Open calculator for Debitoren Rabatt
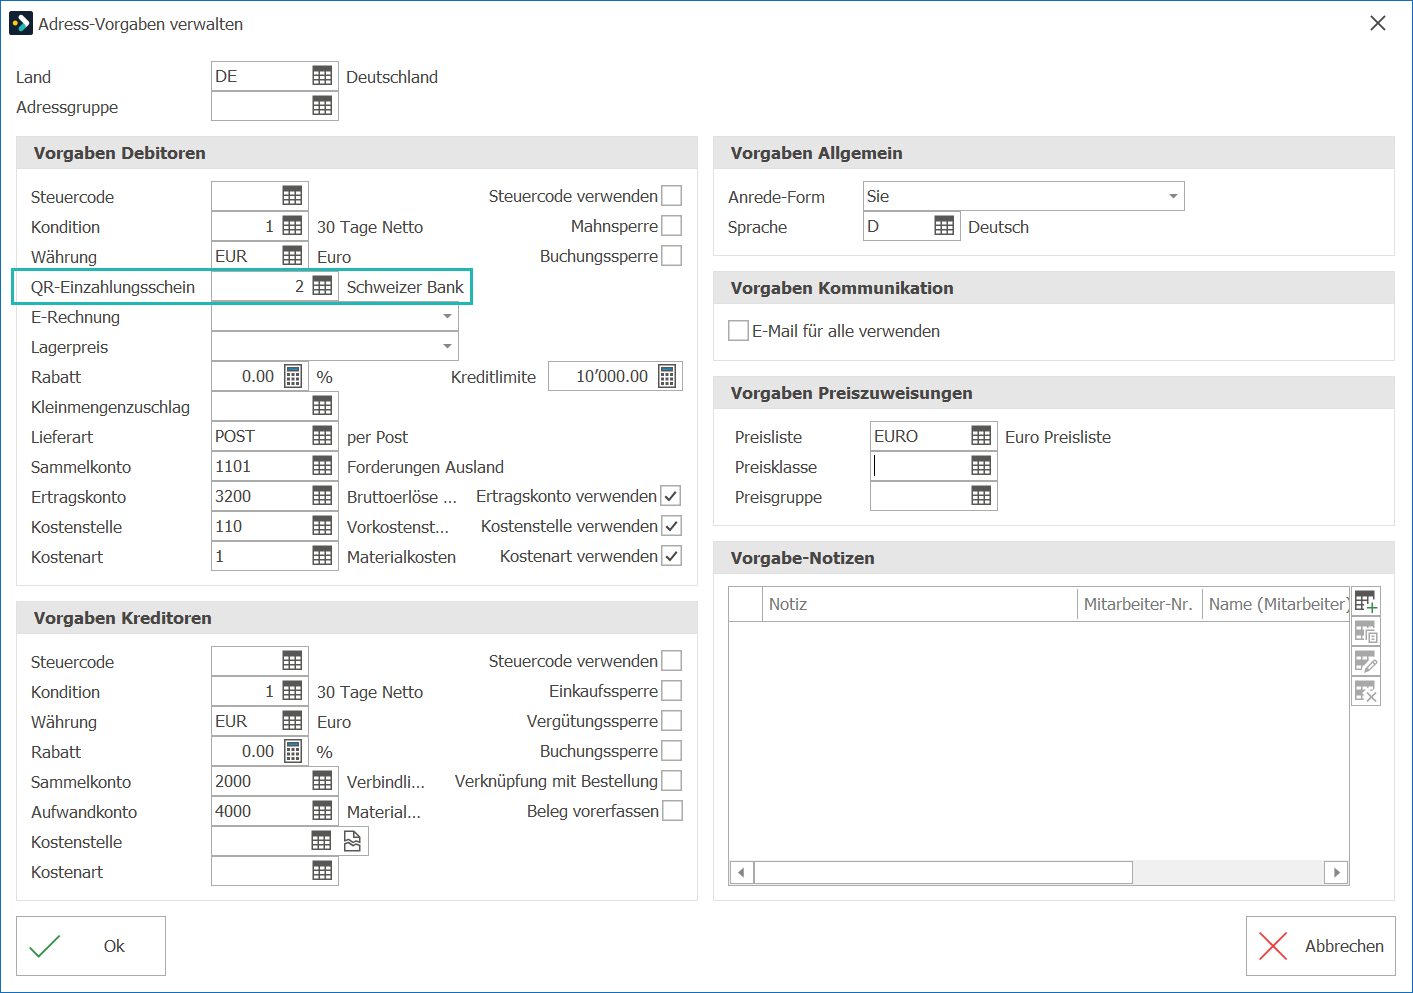The image size is (1413, 993). (x=293, y=376)
